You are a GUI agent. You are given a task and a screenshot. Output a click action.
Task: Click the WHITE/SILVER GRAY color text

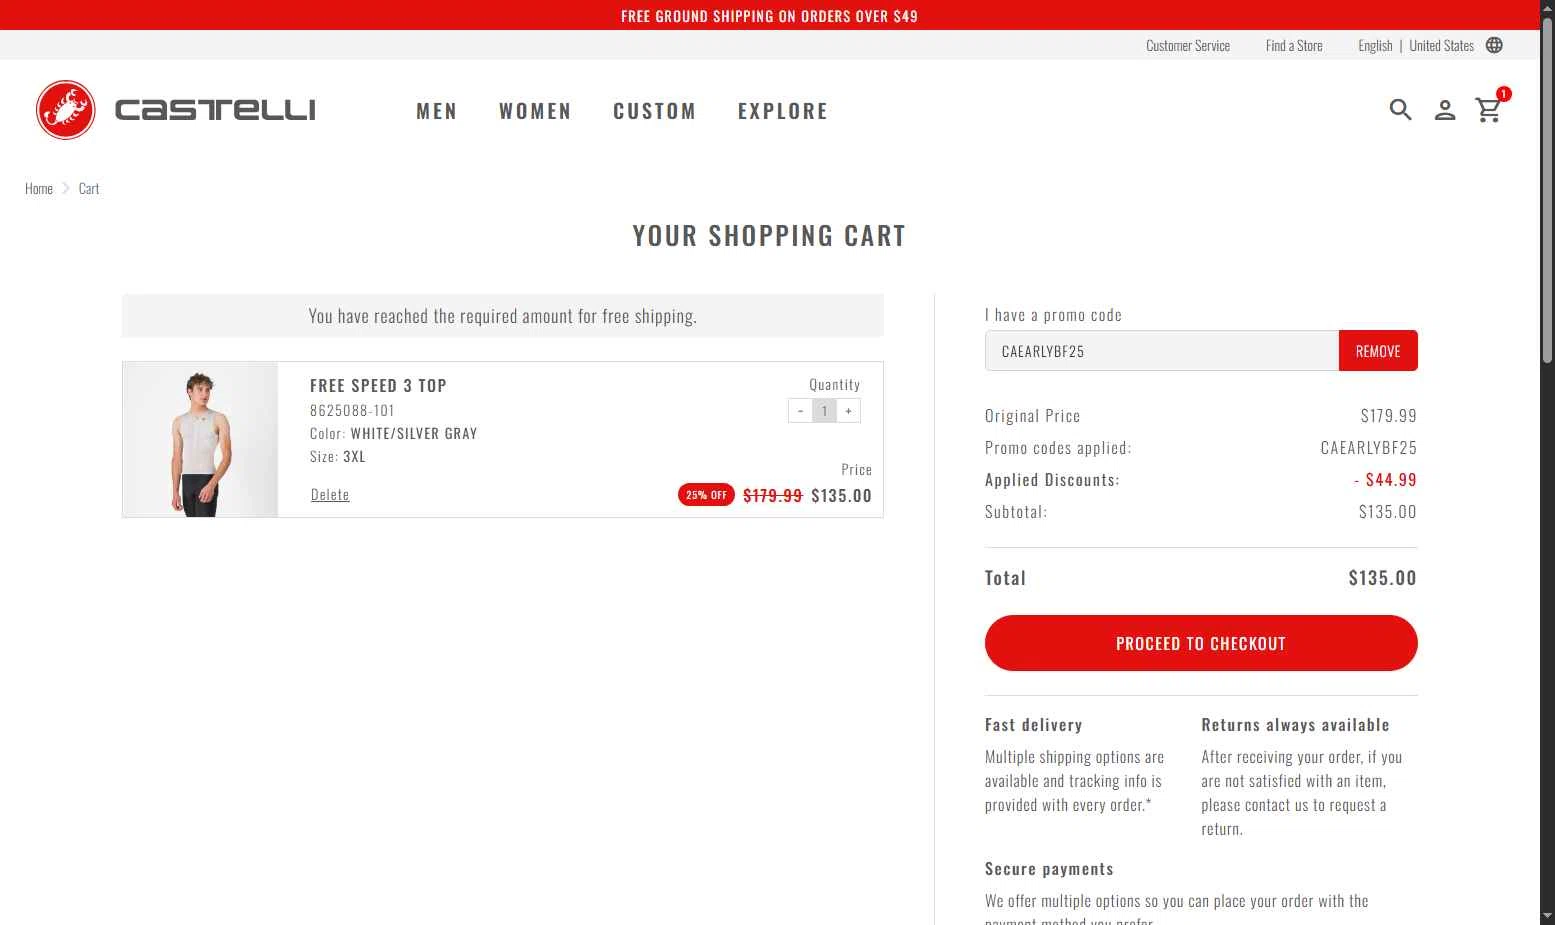pyautogui.click(x=414, y=433)
